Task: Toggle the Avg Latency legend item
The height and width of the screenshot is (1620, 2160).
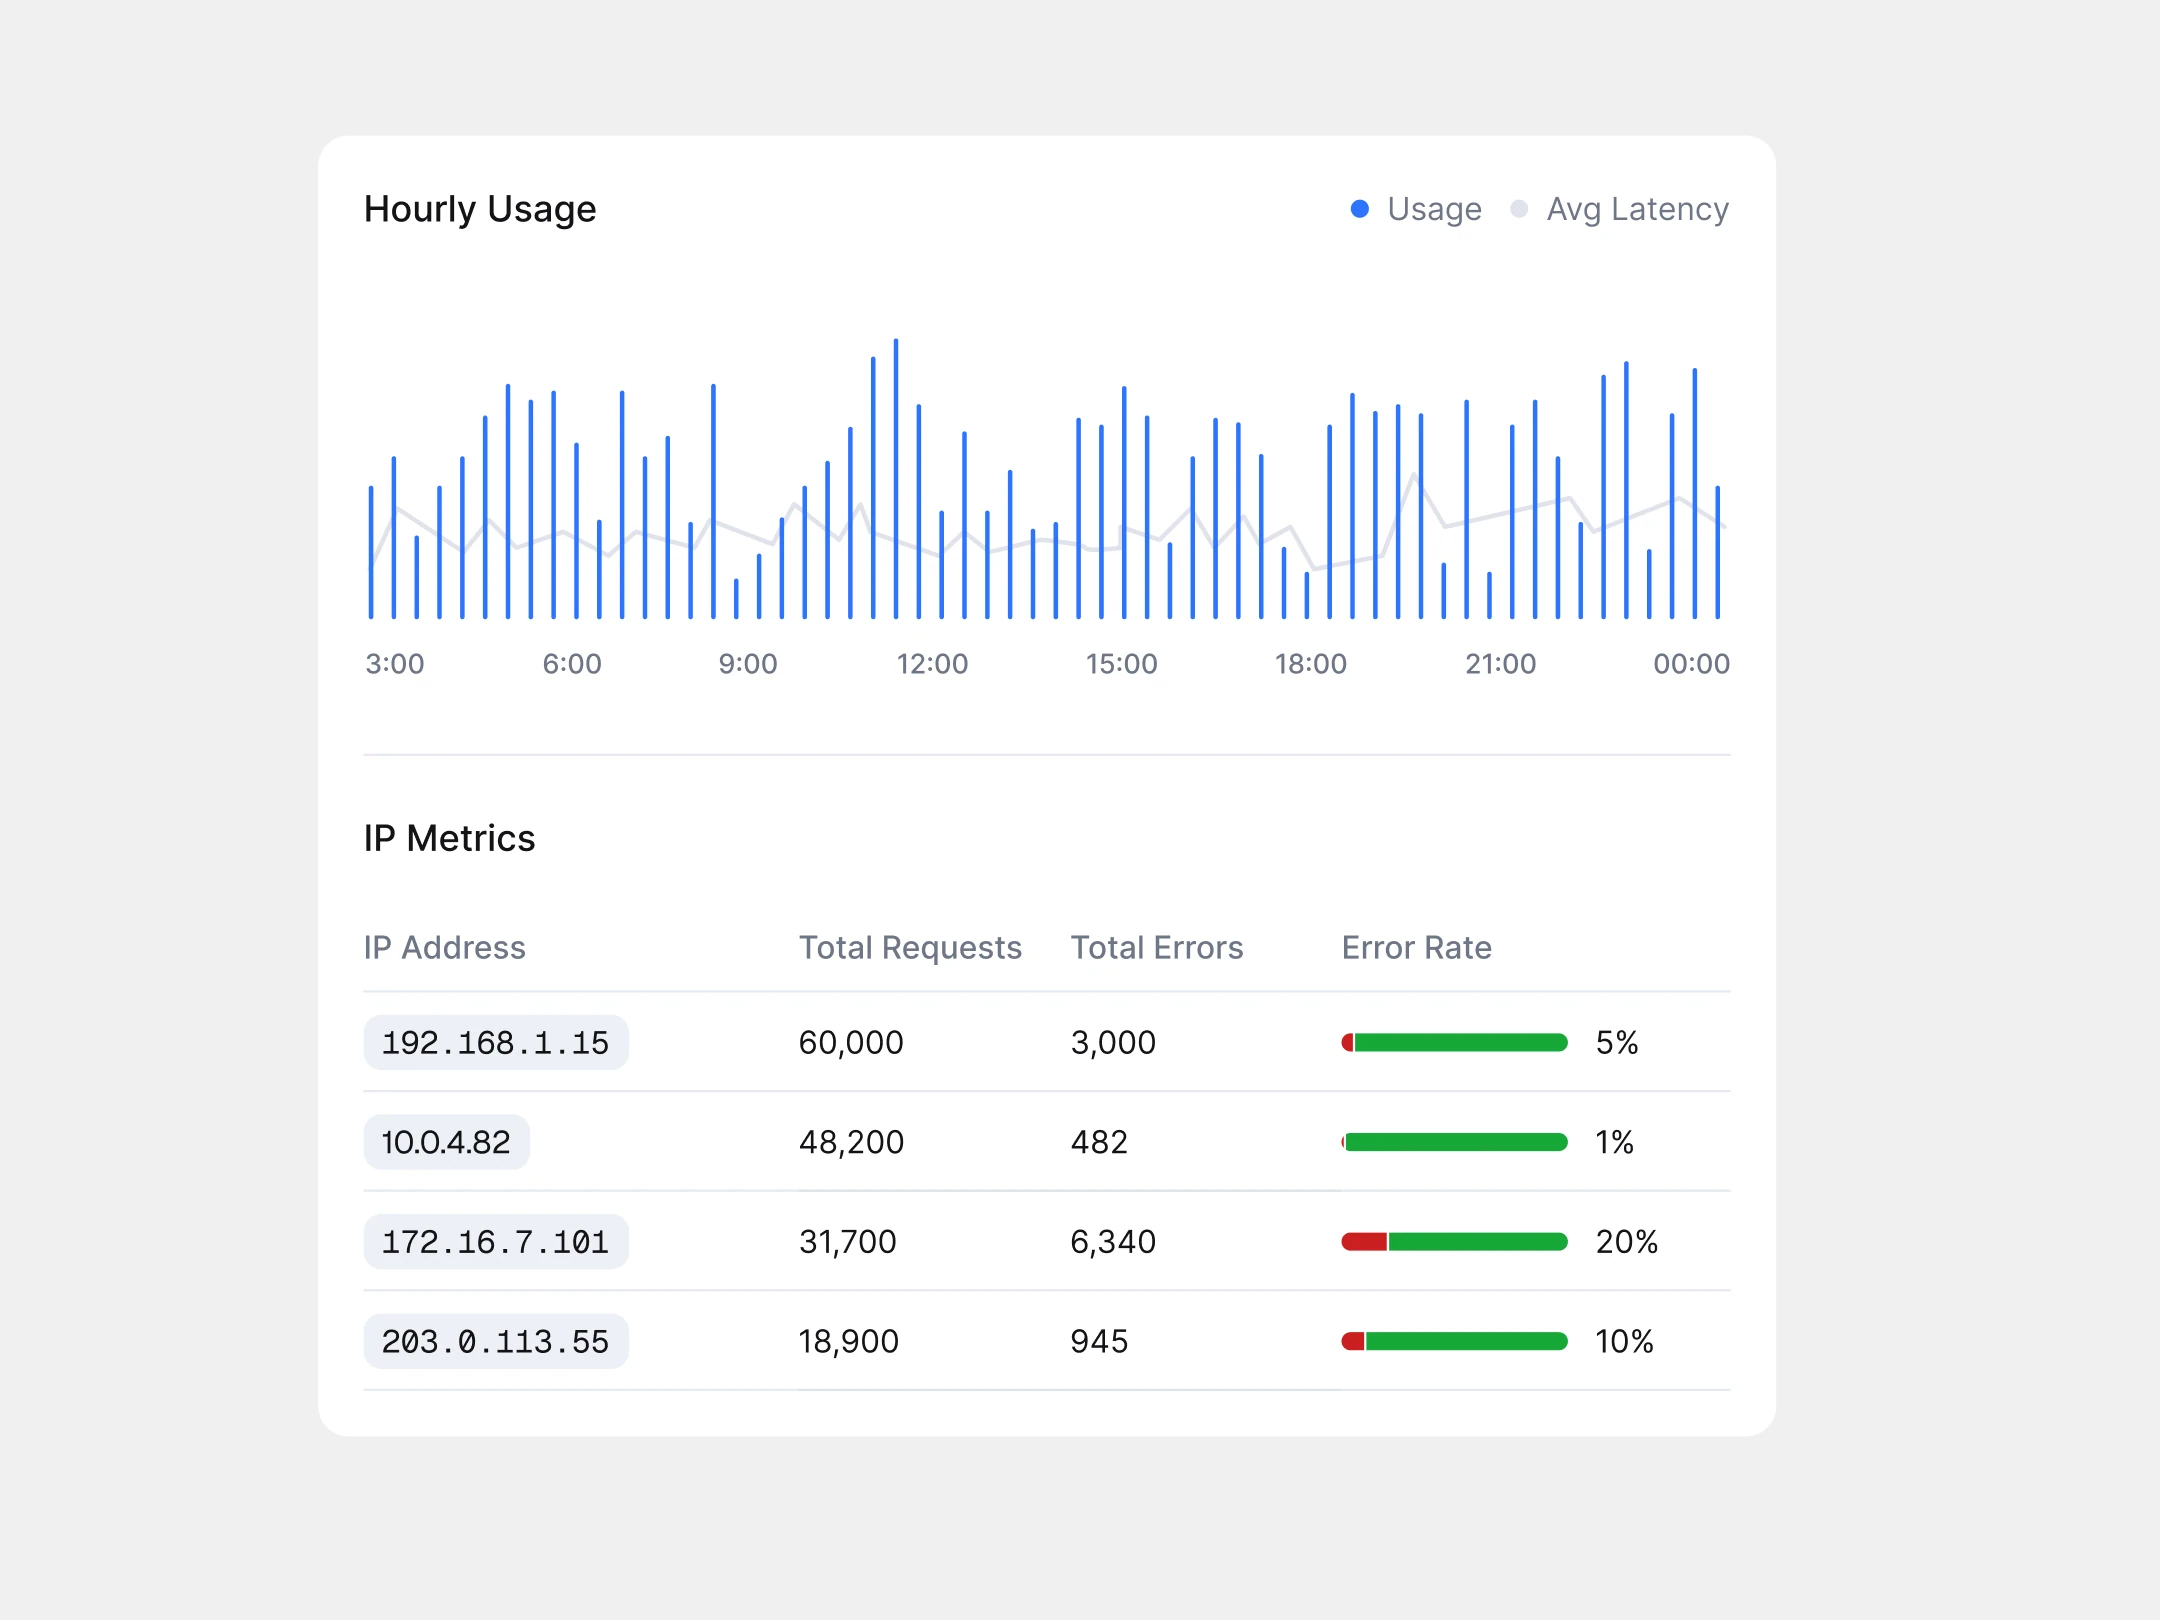Action: 1620,209
